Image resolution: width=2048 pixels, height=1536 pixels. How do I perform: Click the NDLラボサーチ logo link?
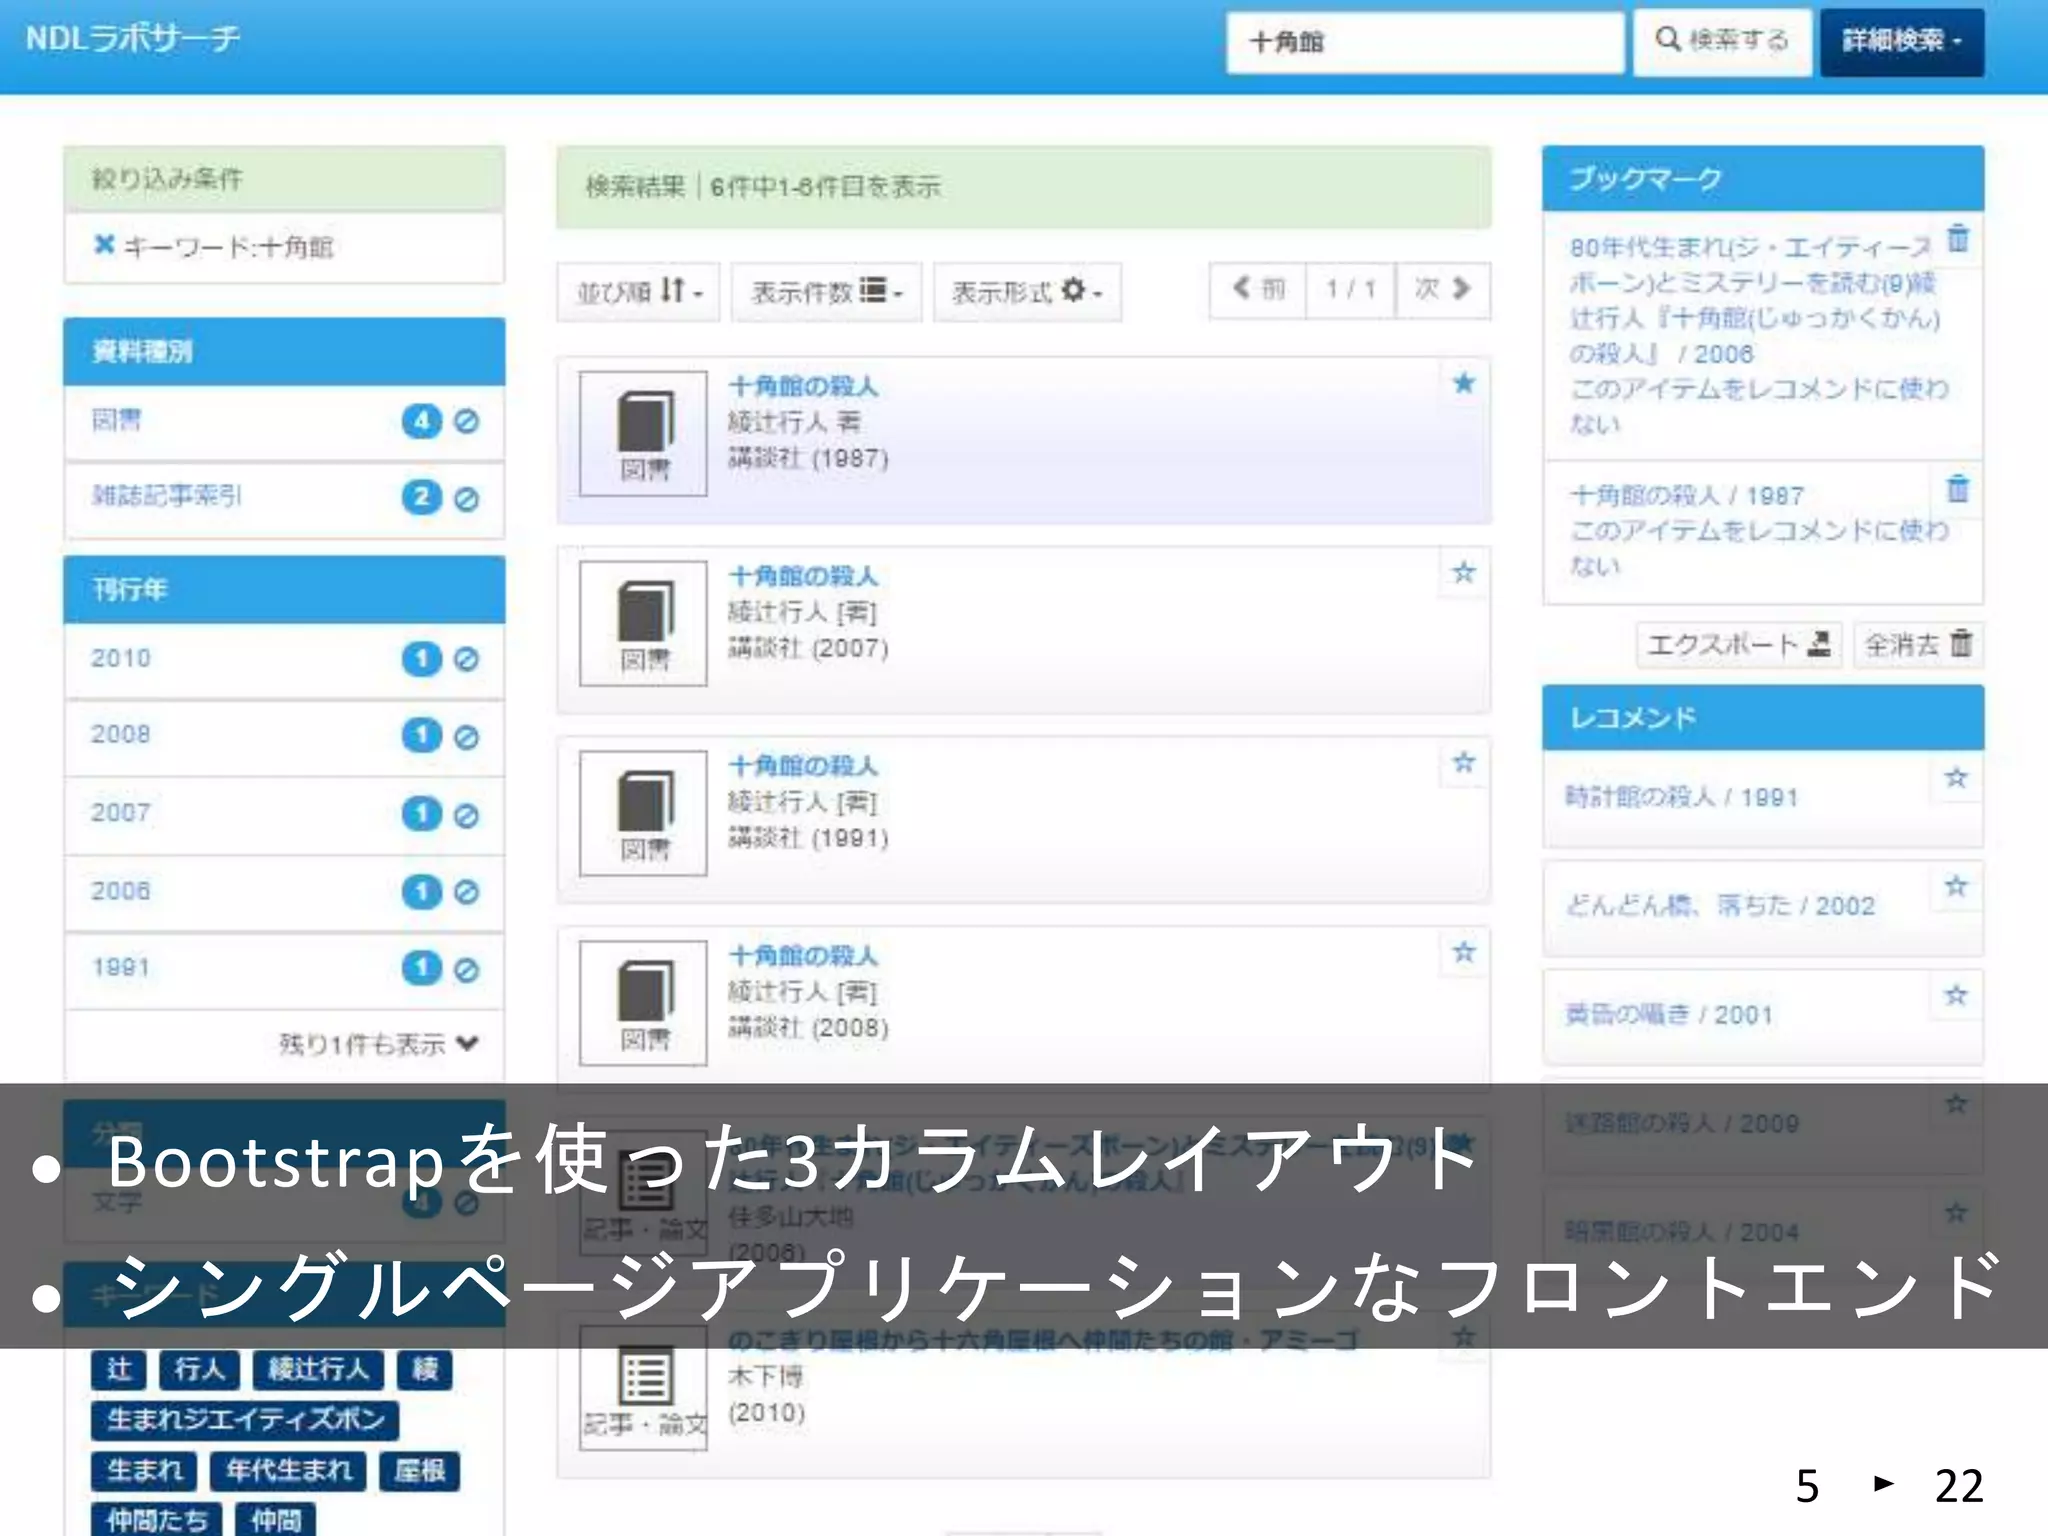(x=133, y=40)
